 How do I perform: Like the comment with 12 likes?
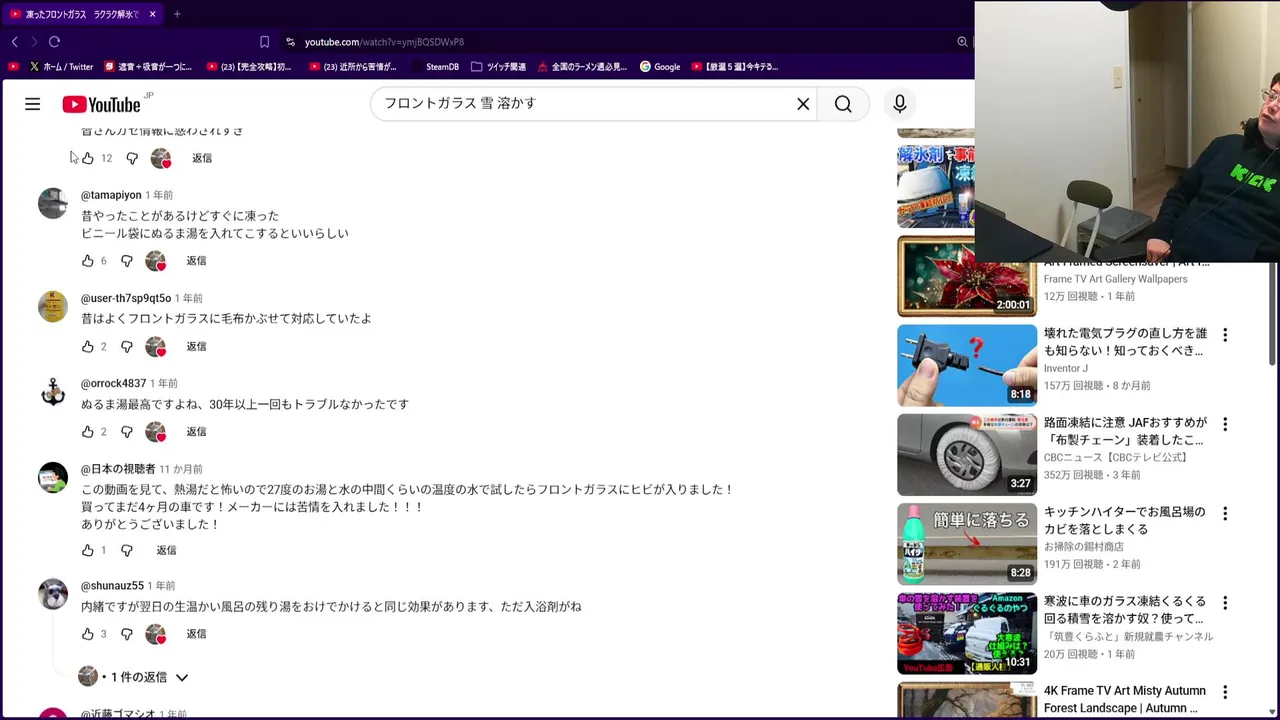point(88,158)
